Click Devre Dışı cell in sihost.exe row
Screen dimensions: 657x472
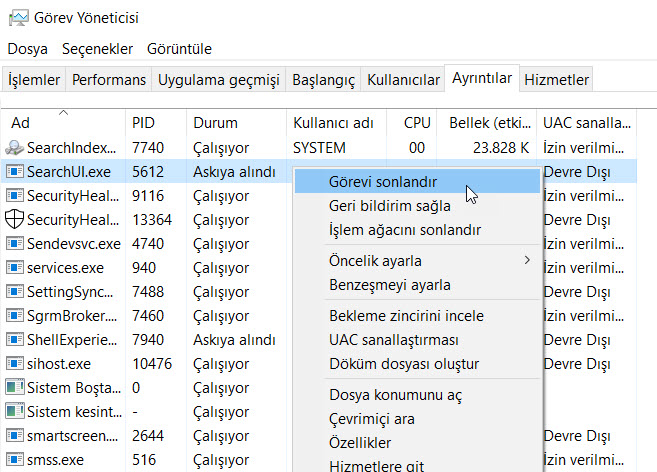(x=577, y=364)
